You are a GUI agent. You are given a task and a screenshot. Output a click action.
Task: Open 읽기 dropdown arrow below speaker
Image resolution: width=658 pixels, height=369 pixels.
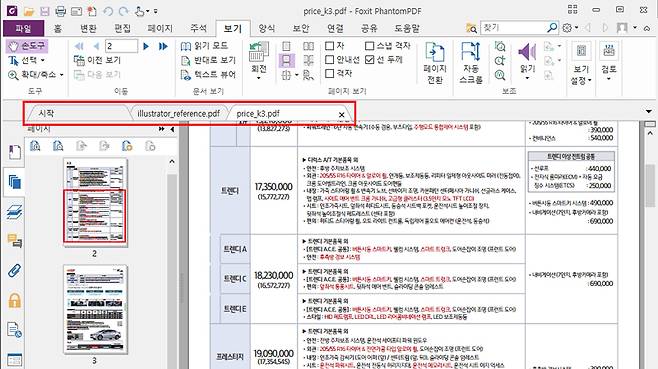[527, 78]
